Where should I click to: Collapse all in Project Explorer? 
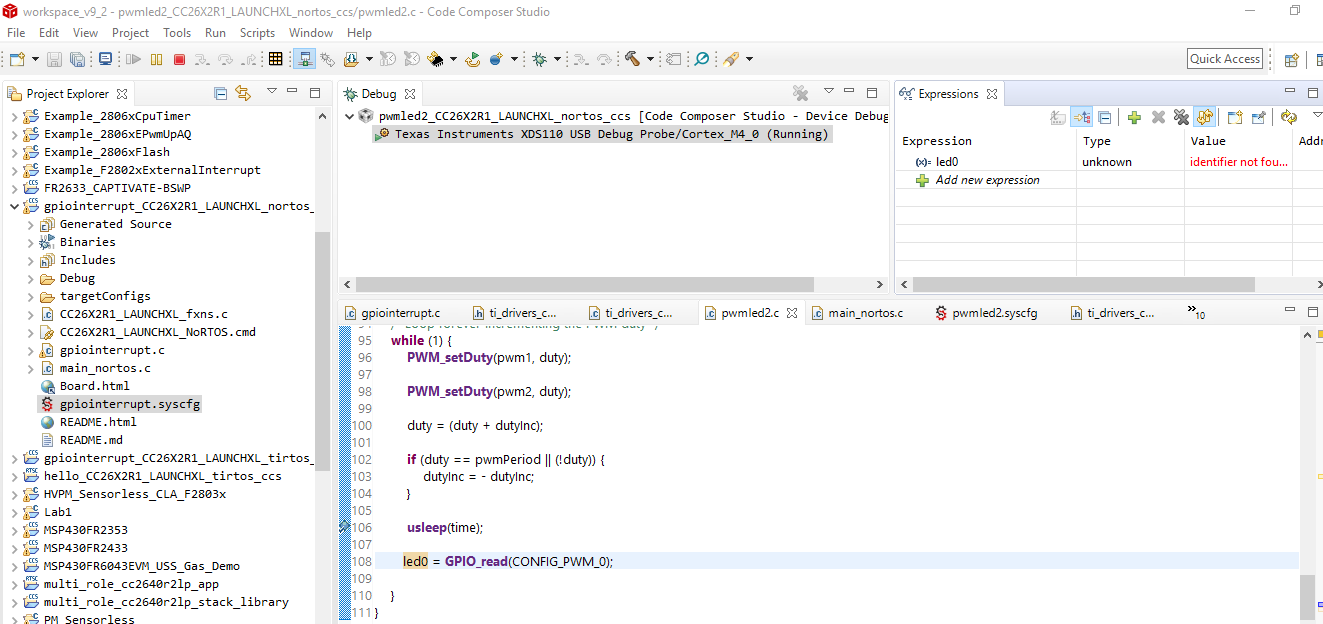pos(221,94)
